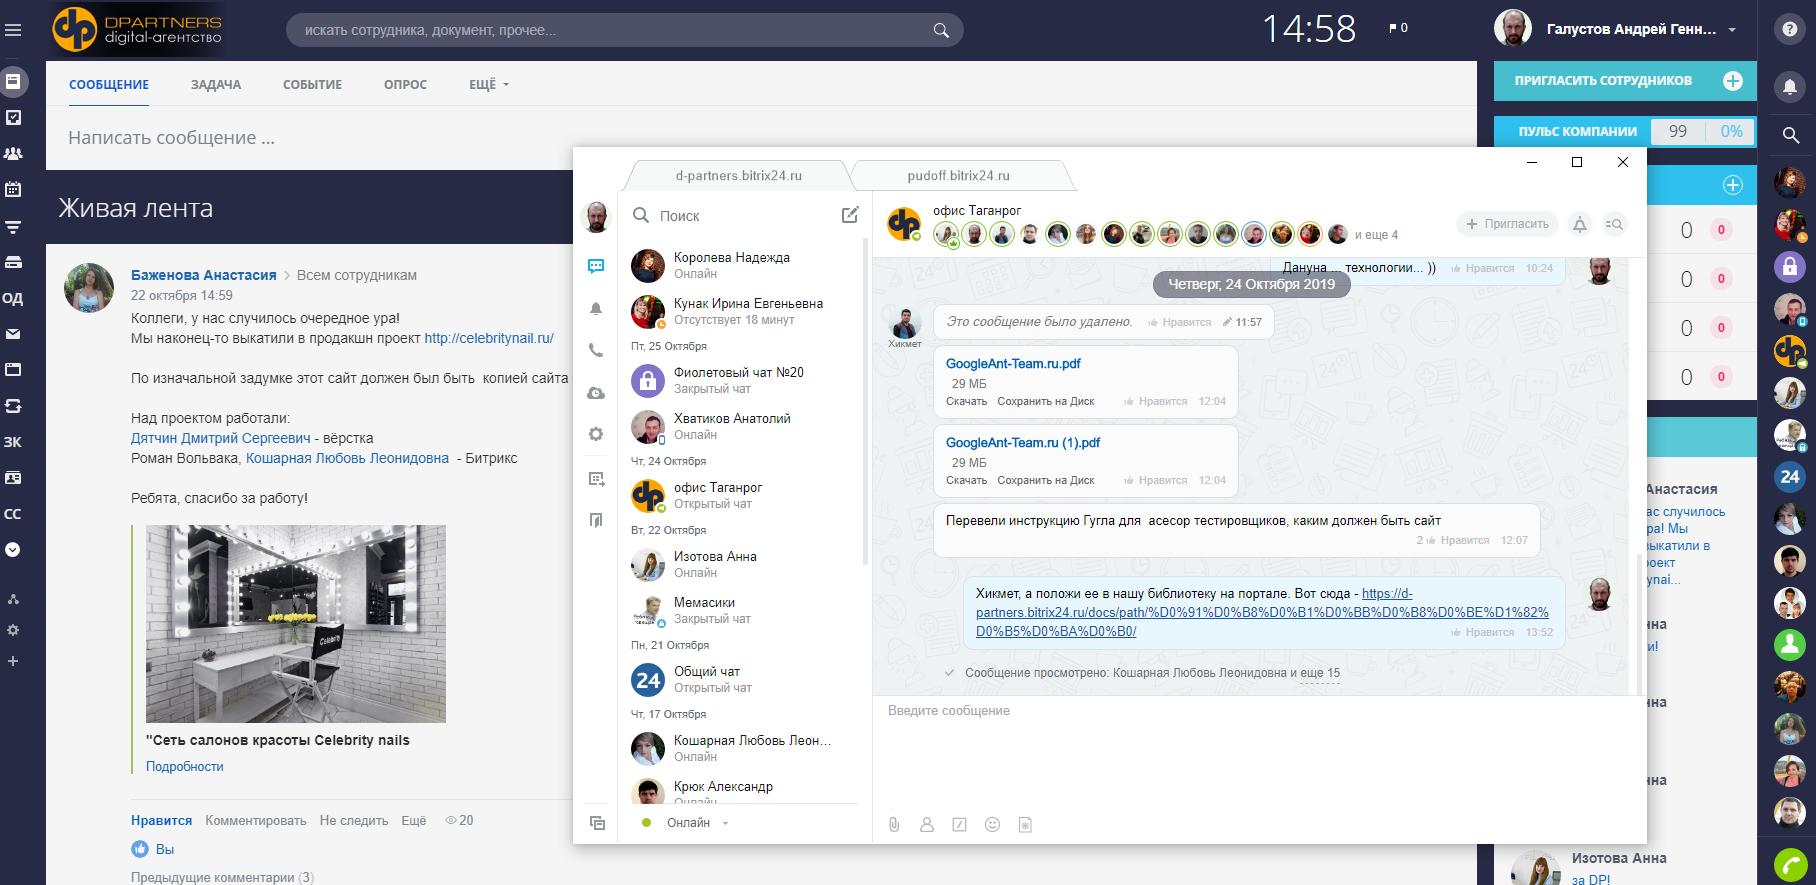The image size is (1816, 885).
Task: Switch to the d-partners.bitrix24.ru tab
Action: [738, 175]
